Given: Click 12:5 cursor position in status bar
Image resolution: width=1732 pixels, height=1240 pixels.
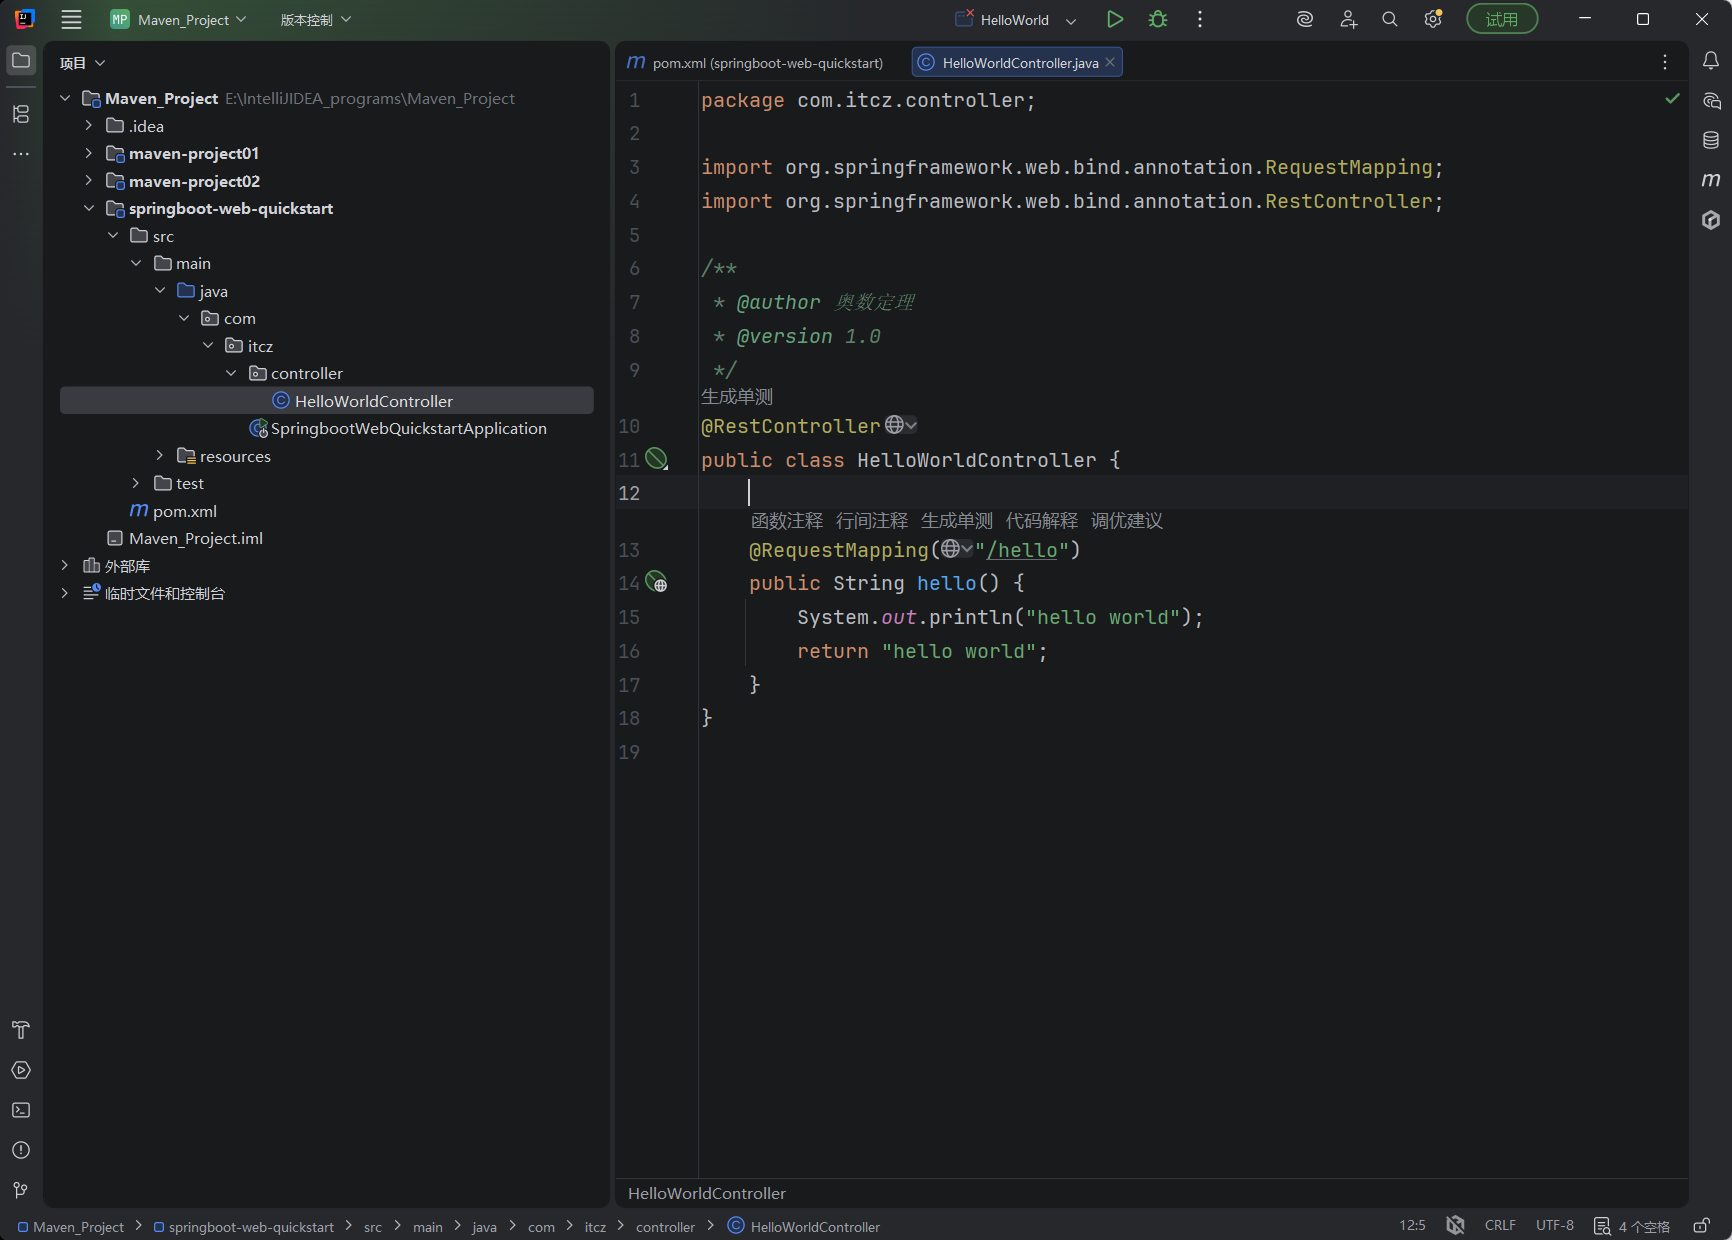Looking at the screenshot, I should click(1413, 1226).
